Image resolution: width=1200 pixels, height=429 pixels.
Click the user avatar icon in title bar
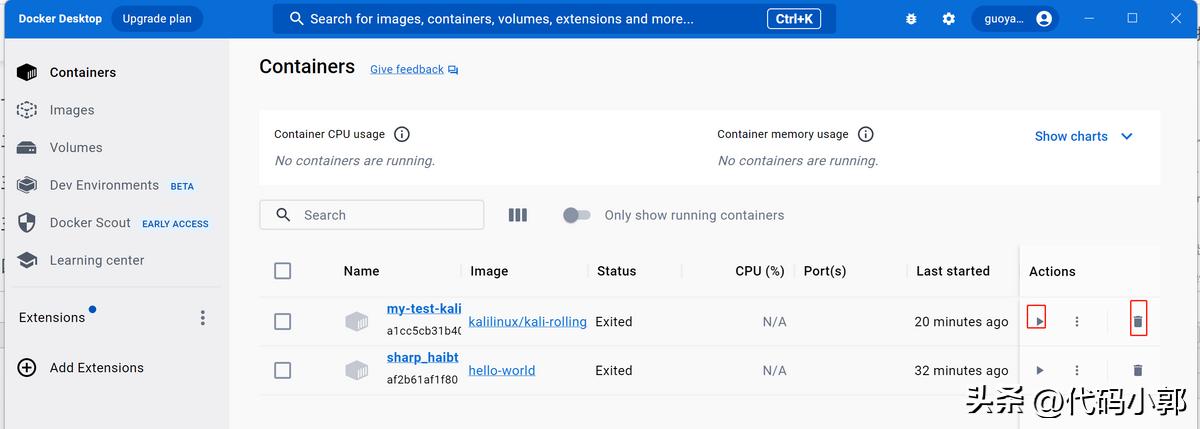(1044, 18)
